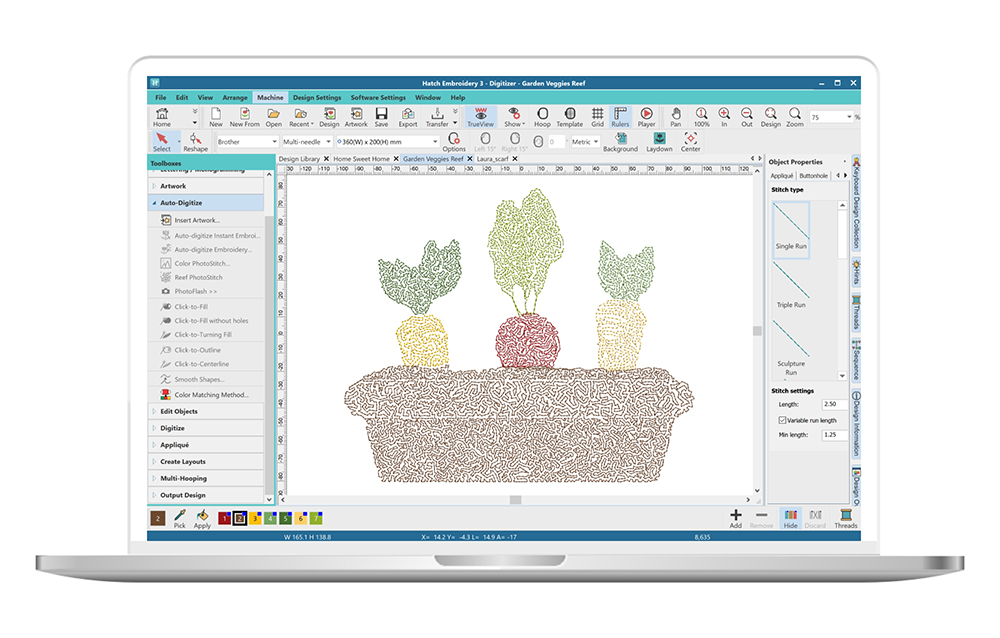Viewport: 1000px width, 638px height.
Task: Click Insert Artwork in Auto-Digitize toolbox
Action: tap(197, 220)
